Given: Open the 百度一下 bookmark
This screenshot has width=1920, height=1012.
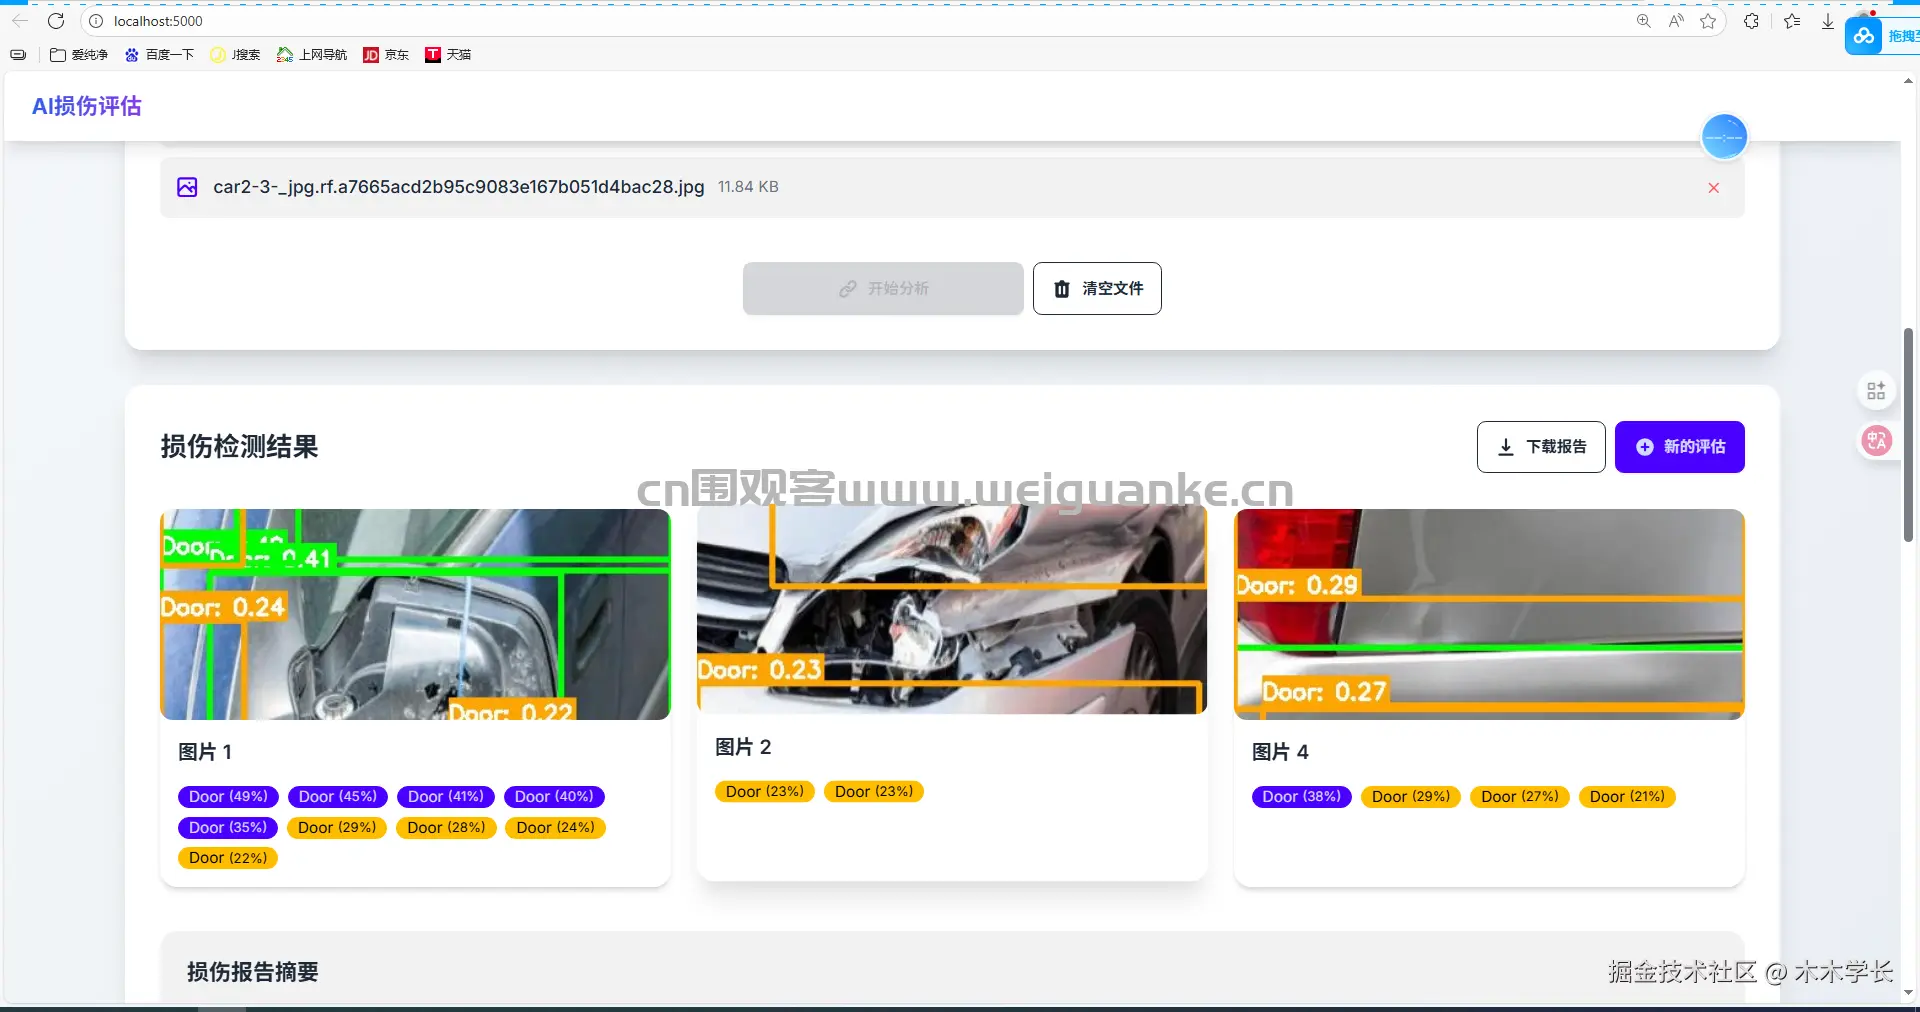Looking at the screenshot, I should (x=159, y=55).
